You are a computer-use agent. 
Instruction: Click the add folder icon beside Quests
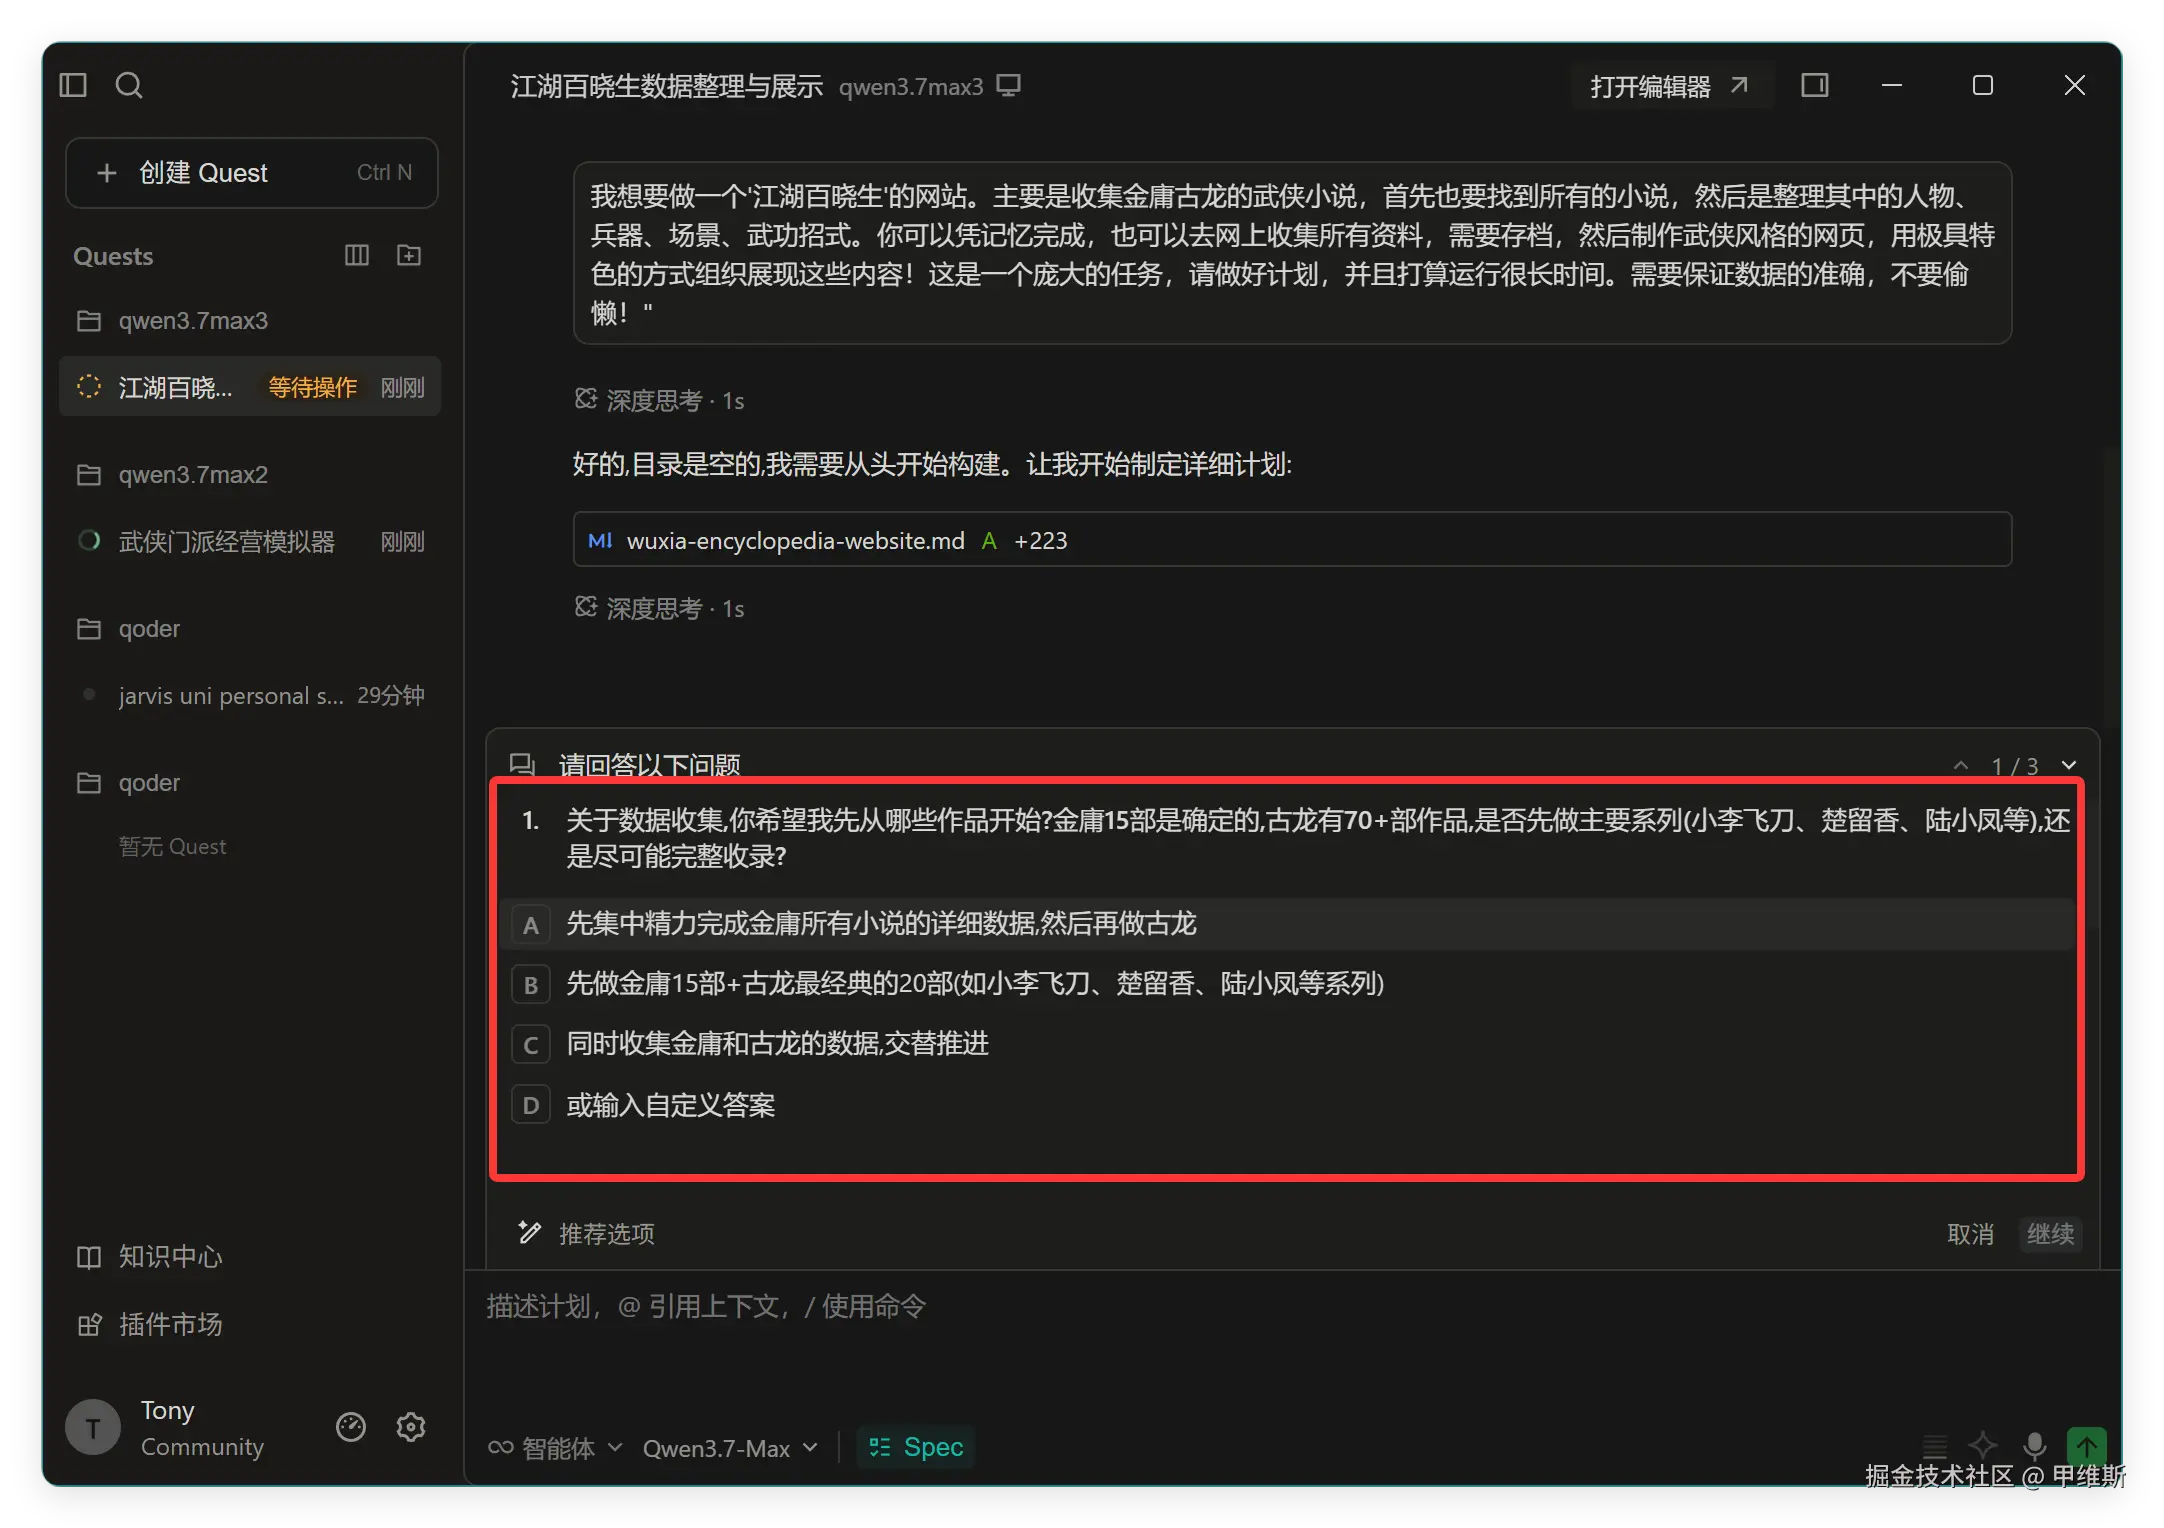pos(409,256)
